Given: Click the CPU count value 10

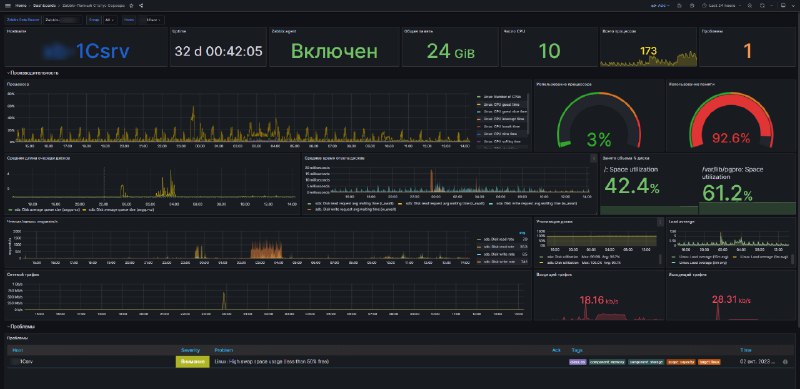Looking at the screenshot, I should [549, 51].
